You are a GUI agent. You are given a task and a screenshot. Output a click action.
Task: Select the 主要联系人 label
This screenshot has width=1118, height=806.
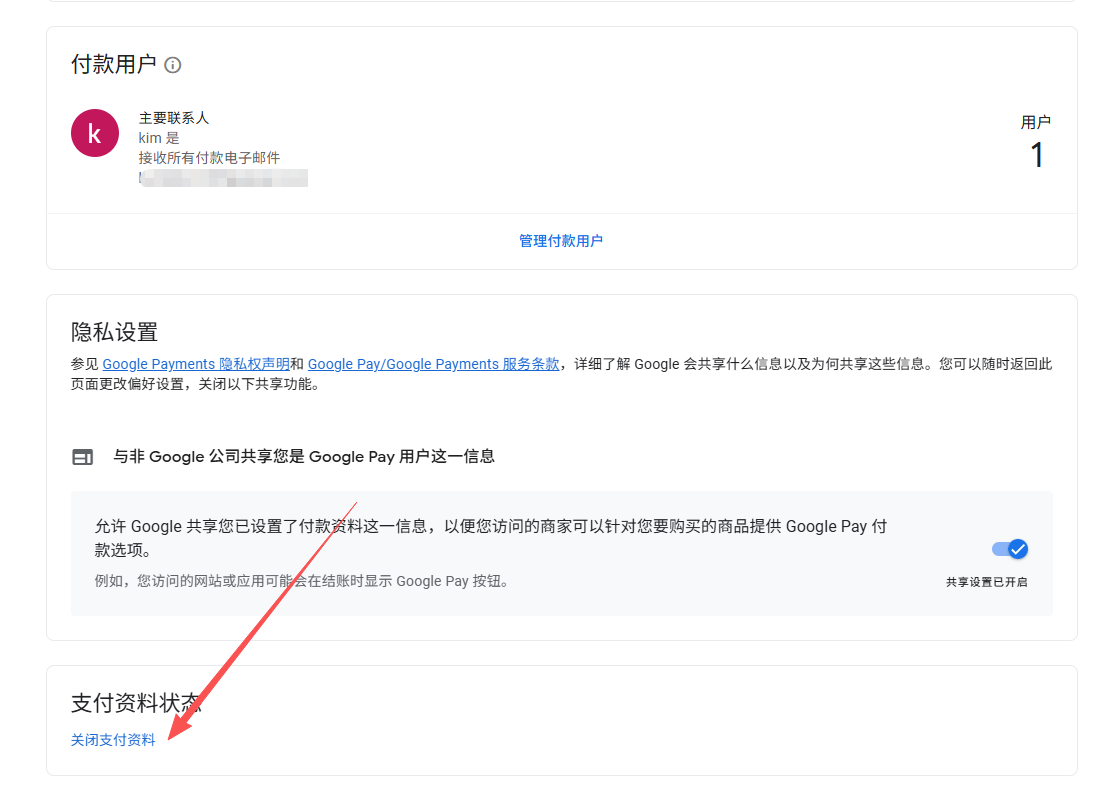pos(174,118)
